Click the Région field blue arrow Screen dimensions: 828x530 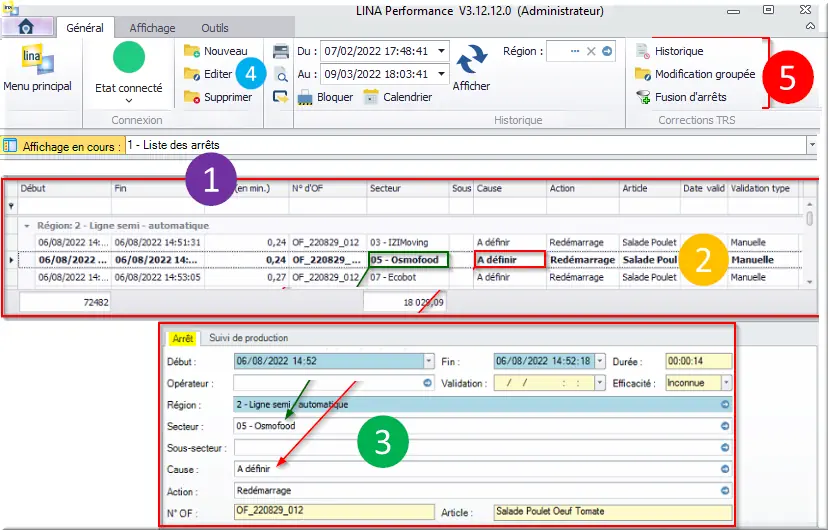[x=607, y=51]
